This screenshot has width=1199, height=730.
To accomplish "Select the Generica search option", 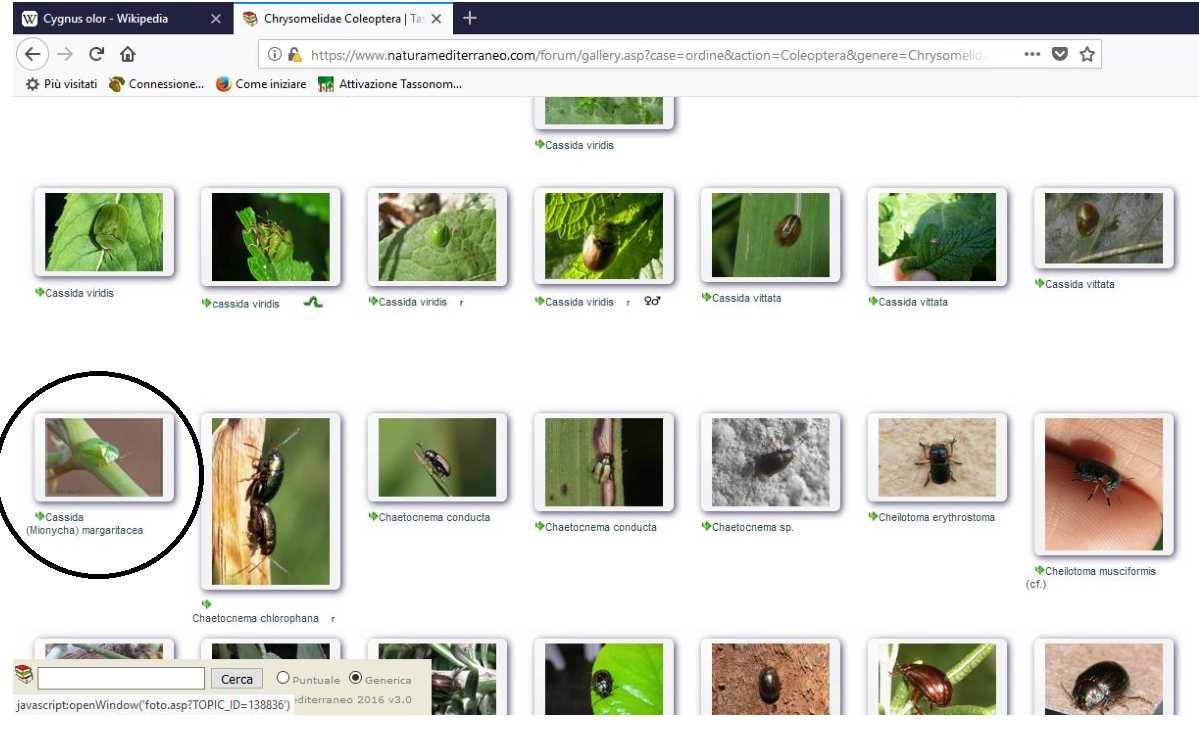I will (x=356, y=678).
